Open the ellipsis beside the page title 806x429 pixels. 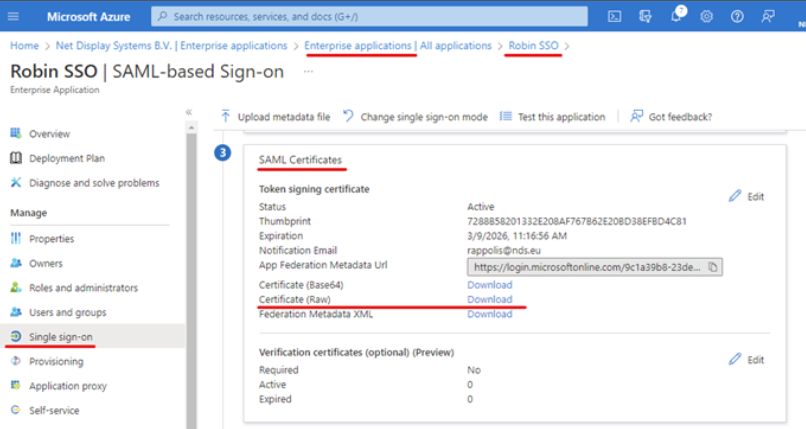coord(308,71)
